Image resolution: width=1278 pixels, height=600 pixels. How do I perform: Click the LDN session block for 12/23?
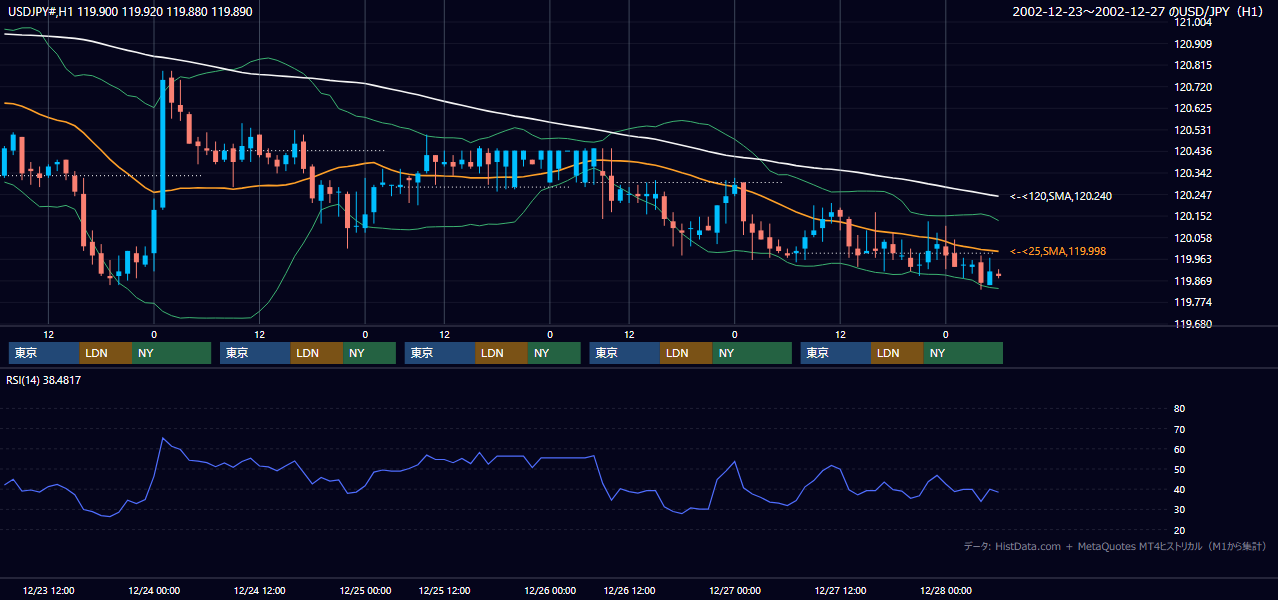[x=105, y=353]
